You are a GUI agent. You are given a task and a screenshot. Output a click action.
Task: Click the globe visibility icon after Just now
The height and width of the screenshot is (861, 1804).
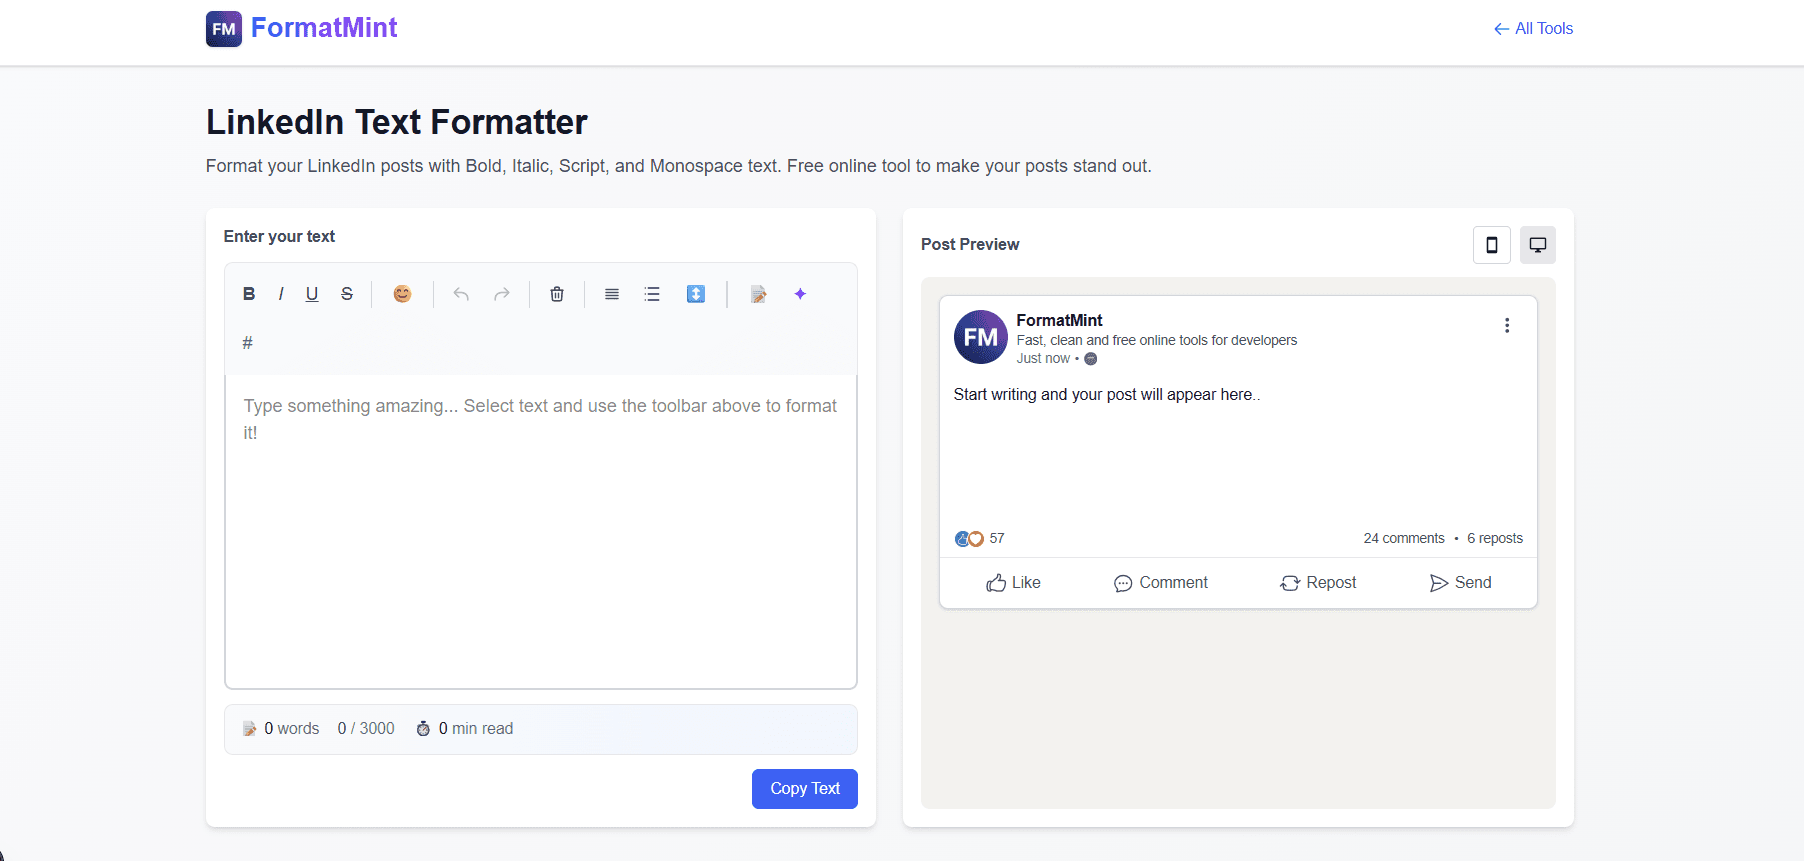click(x=1091, y=359)
